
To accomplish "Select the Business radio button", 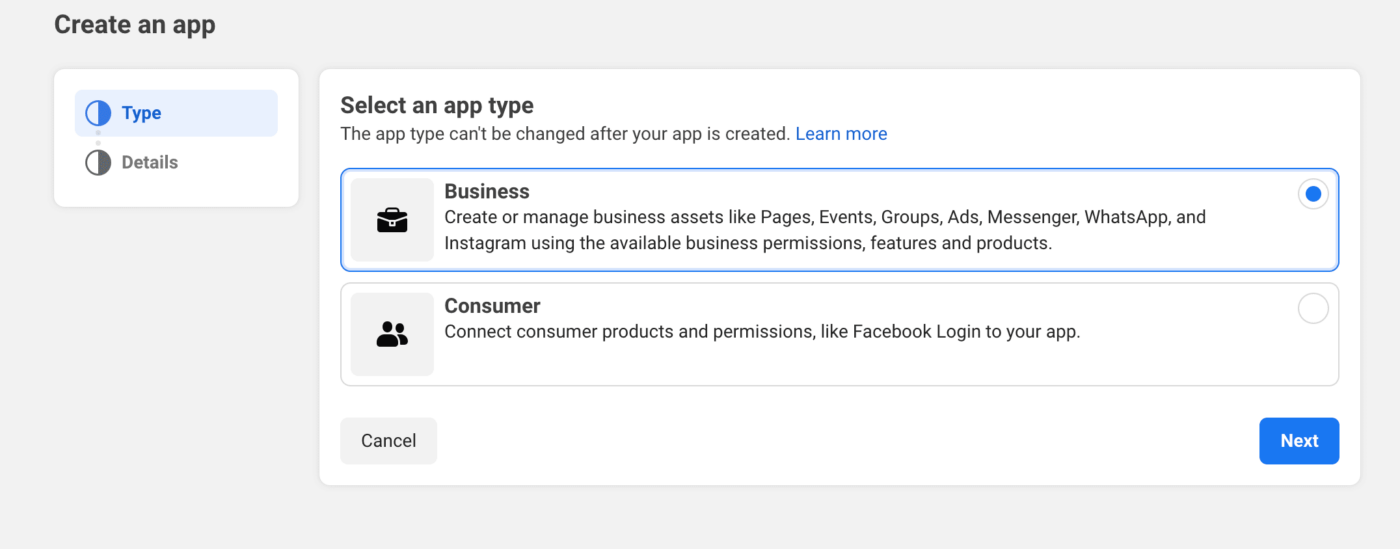I will click(1313, 194).
